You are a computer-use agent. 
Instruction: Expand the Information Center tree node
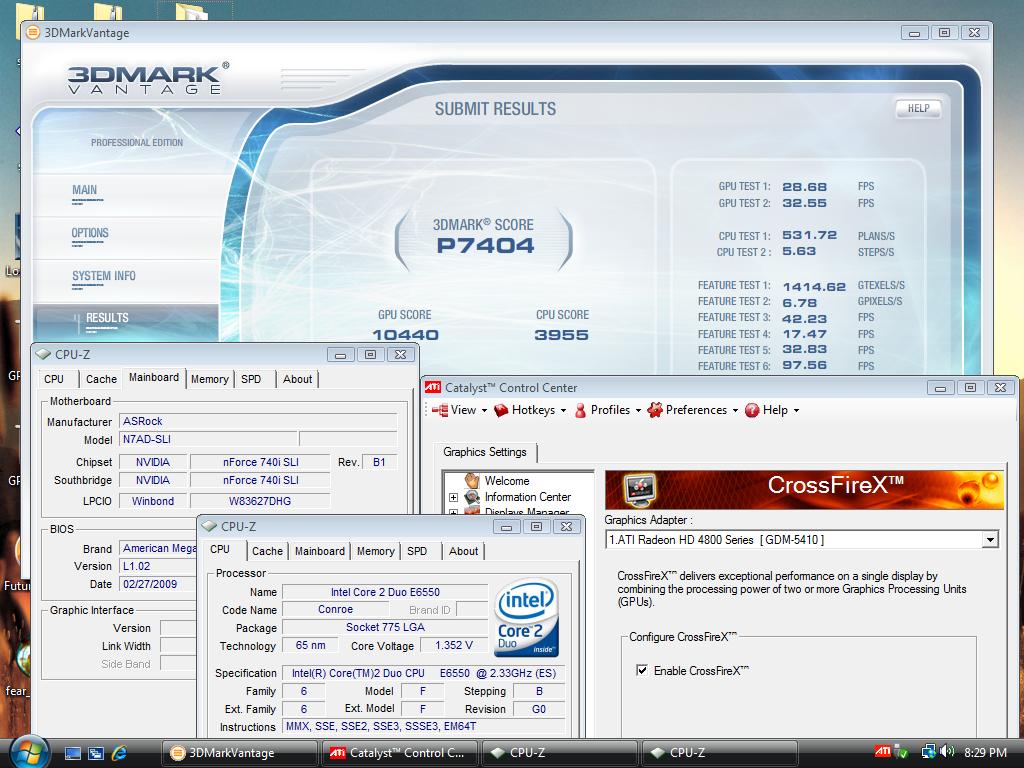(x=453, y=498)
